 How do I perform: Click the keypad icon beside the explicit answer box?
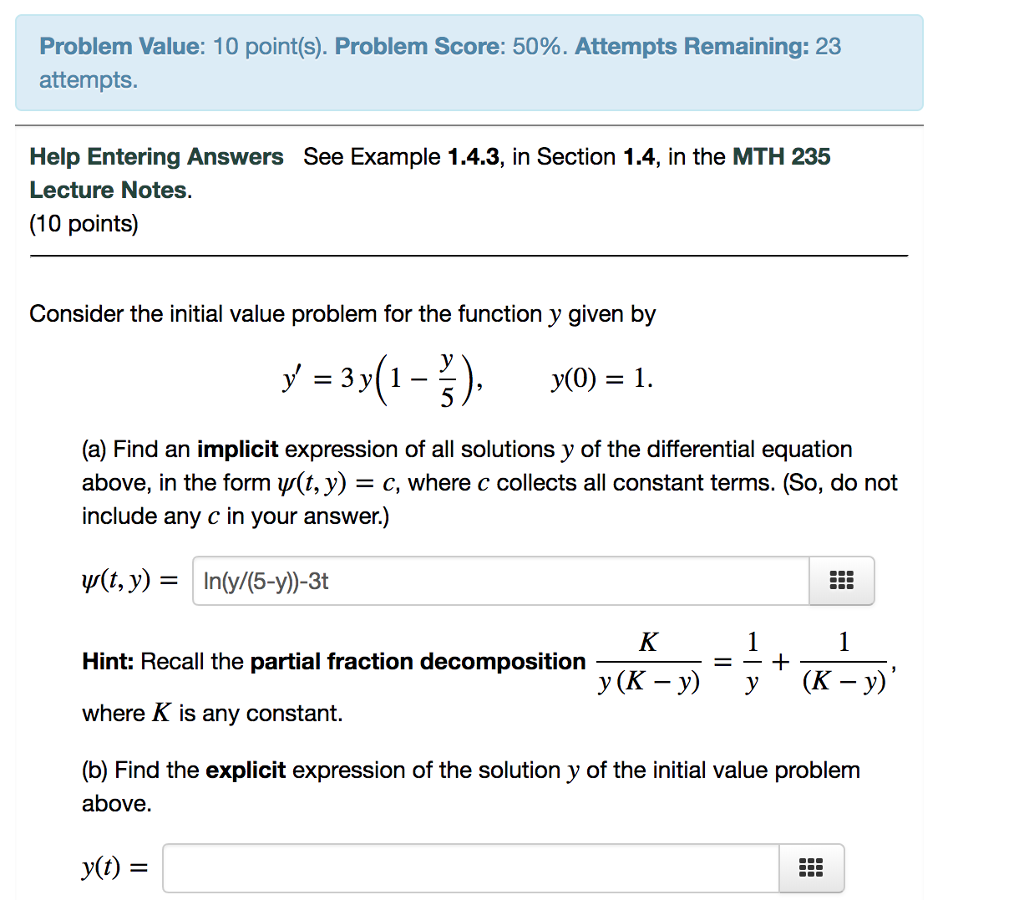[811, 868]
